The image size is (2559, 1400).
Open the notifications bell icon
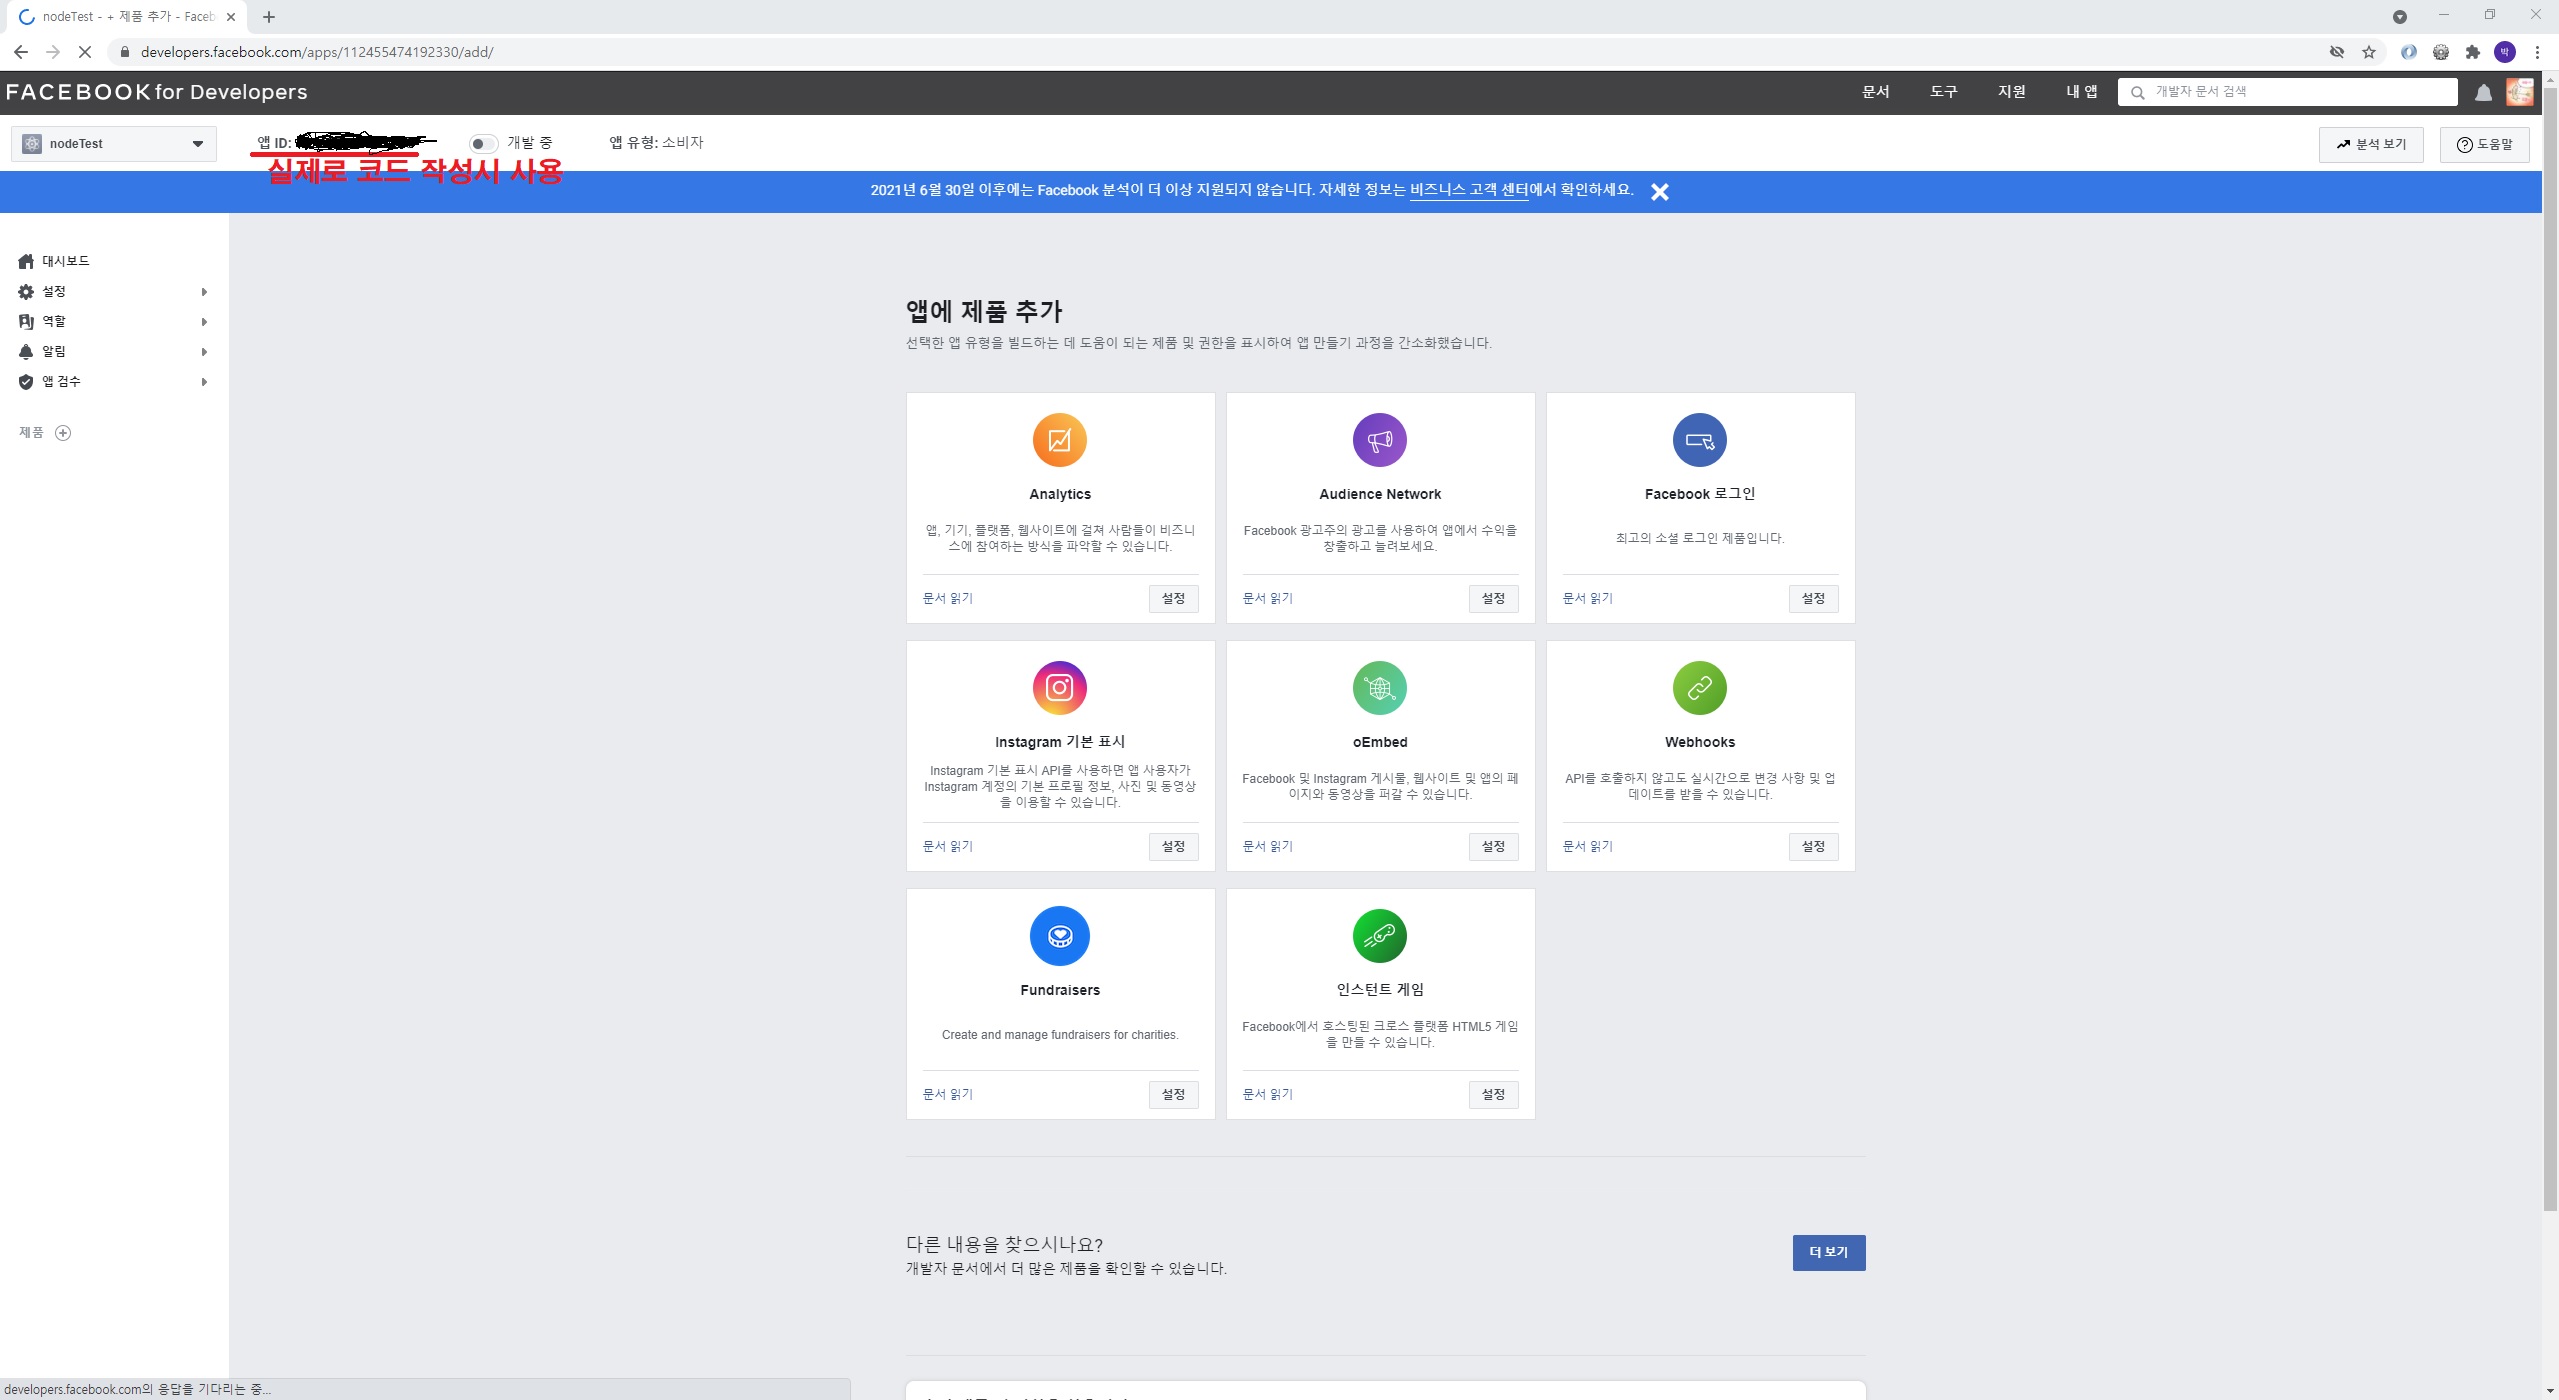pos(2483,92)
